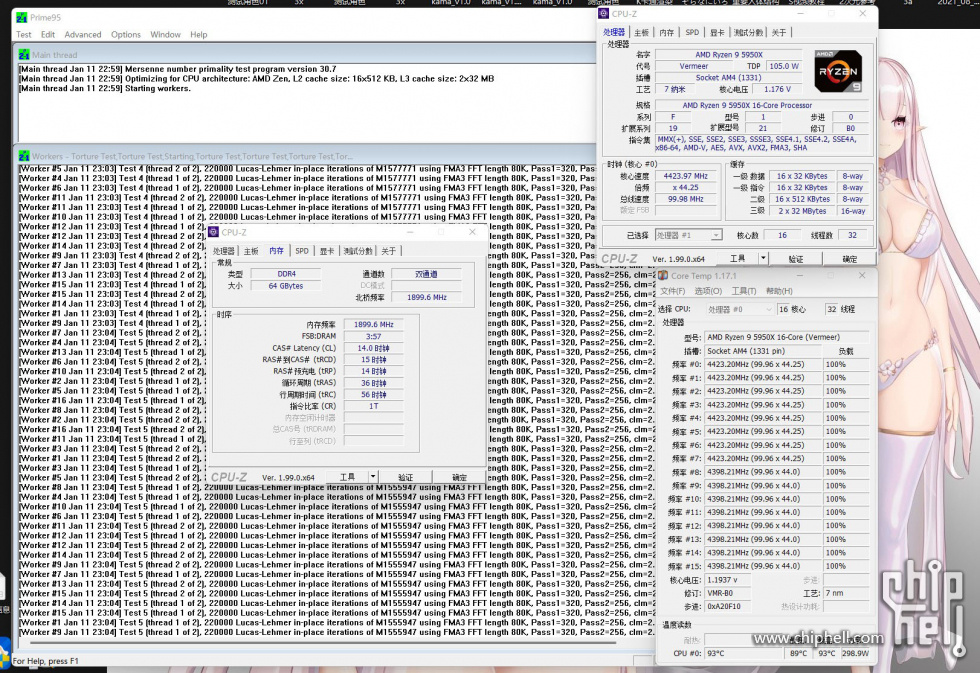The height and width of the screenshot is (673, 980).
Task: Click Core Temp 步进 value 0xA20F10
Action: [x=728, y=607]
